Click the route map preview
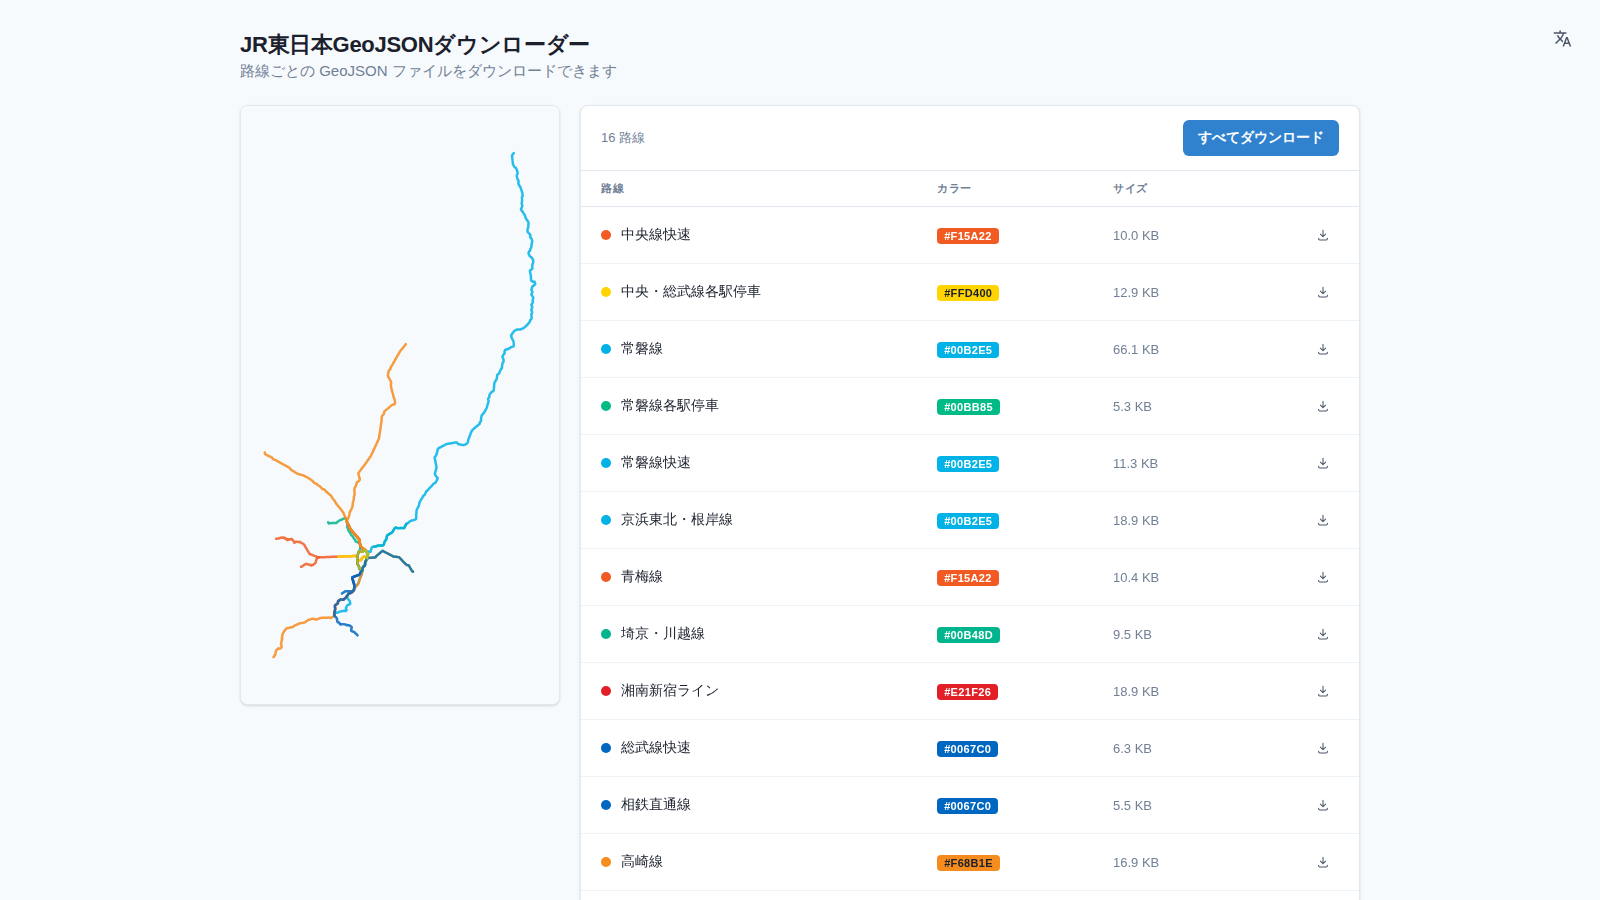1600x900 pixels. click(400, 405)
